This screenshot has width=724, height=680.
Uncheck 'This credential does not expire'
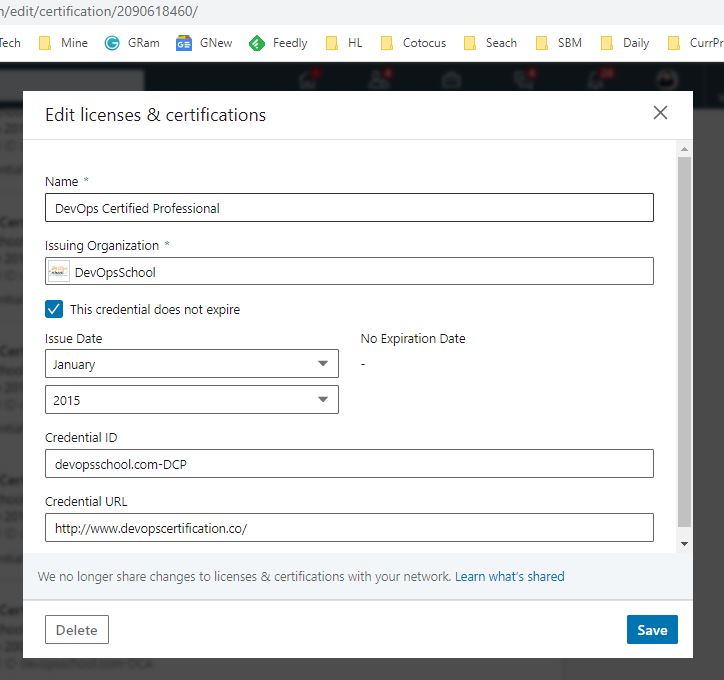tap(54, 309)
